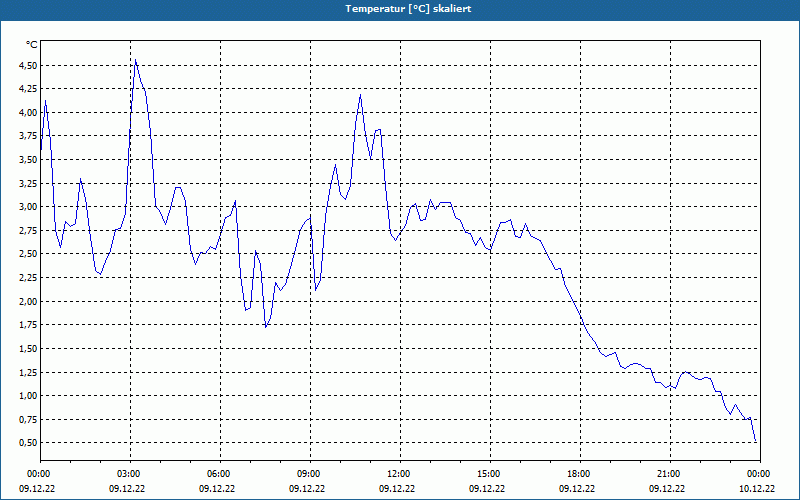Click the 3,75 y-axis label
The width and height of the screenshot is (800, 500).
[29, 136]
